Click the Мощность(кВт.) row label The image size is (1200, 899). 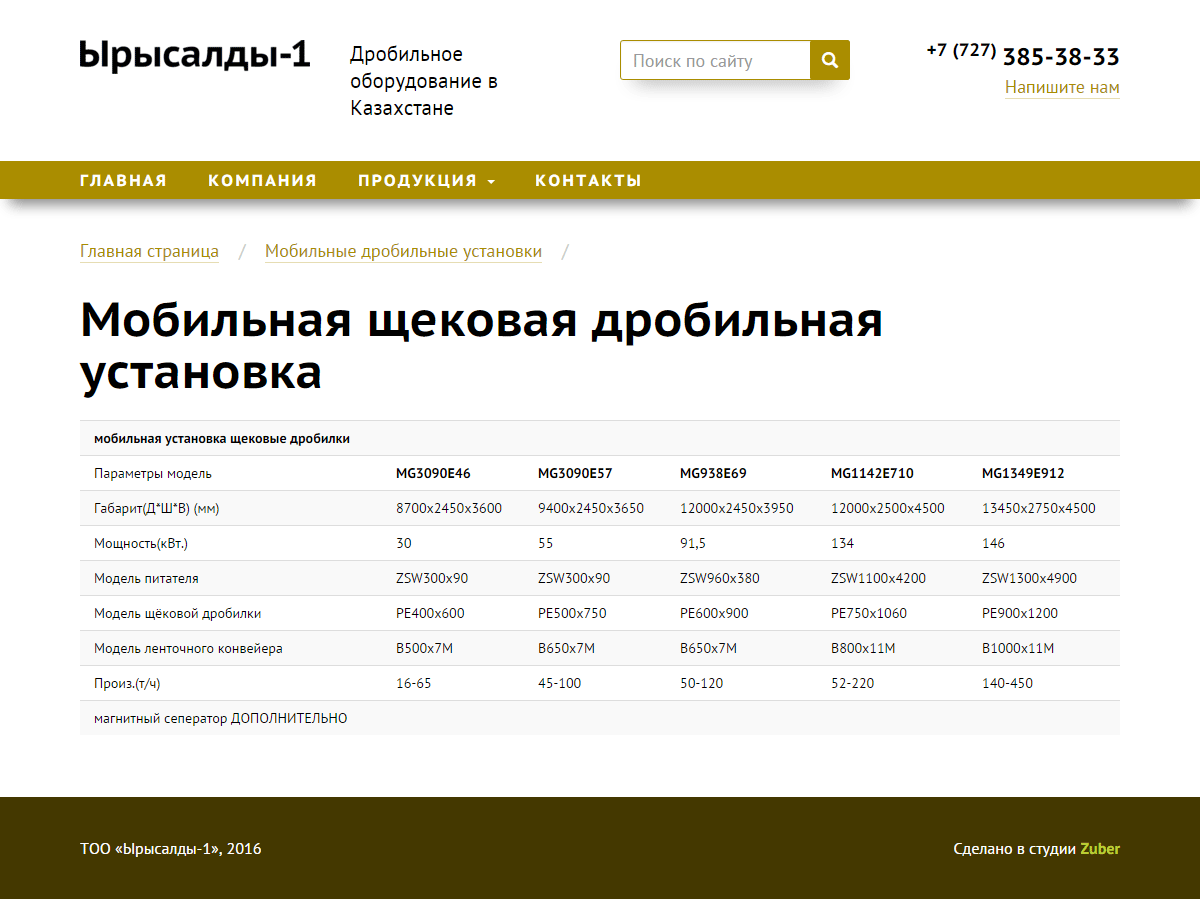(x=141, y=543)
